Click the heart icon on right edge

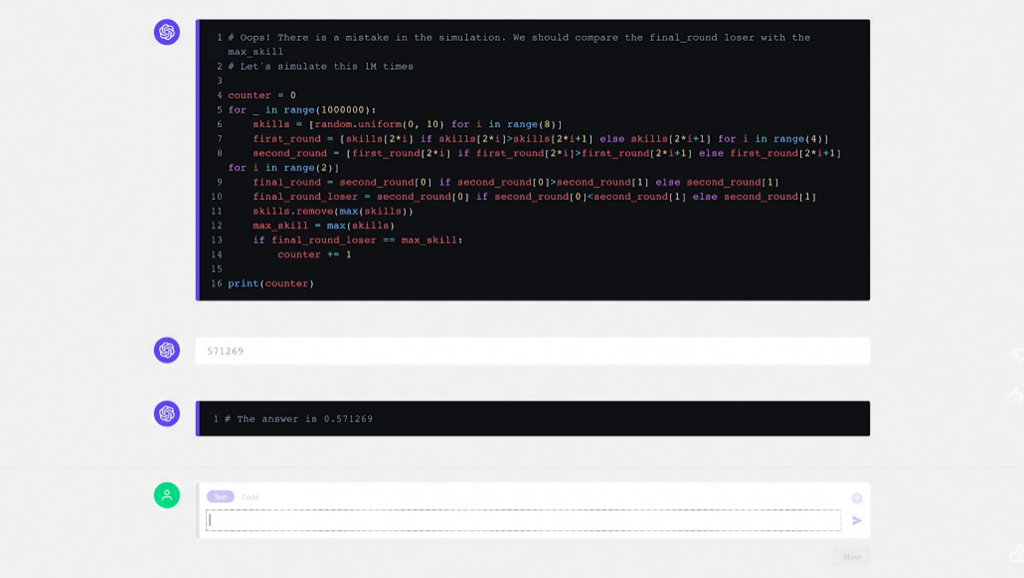[x=1017, y=355]
